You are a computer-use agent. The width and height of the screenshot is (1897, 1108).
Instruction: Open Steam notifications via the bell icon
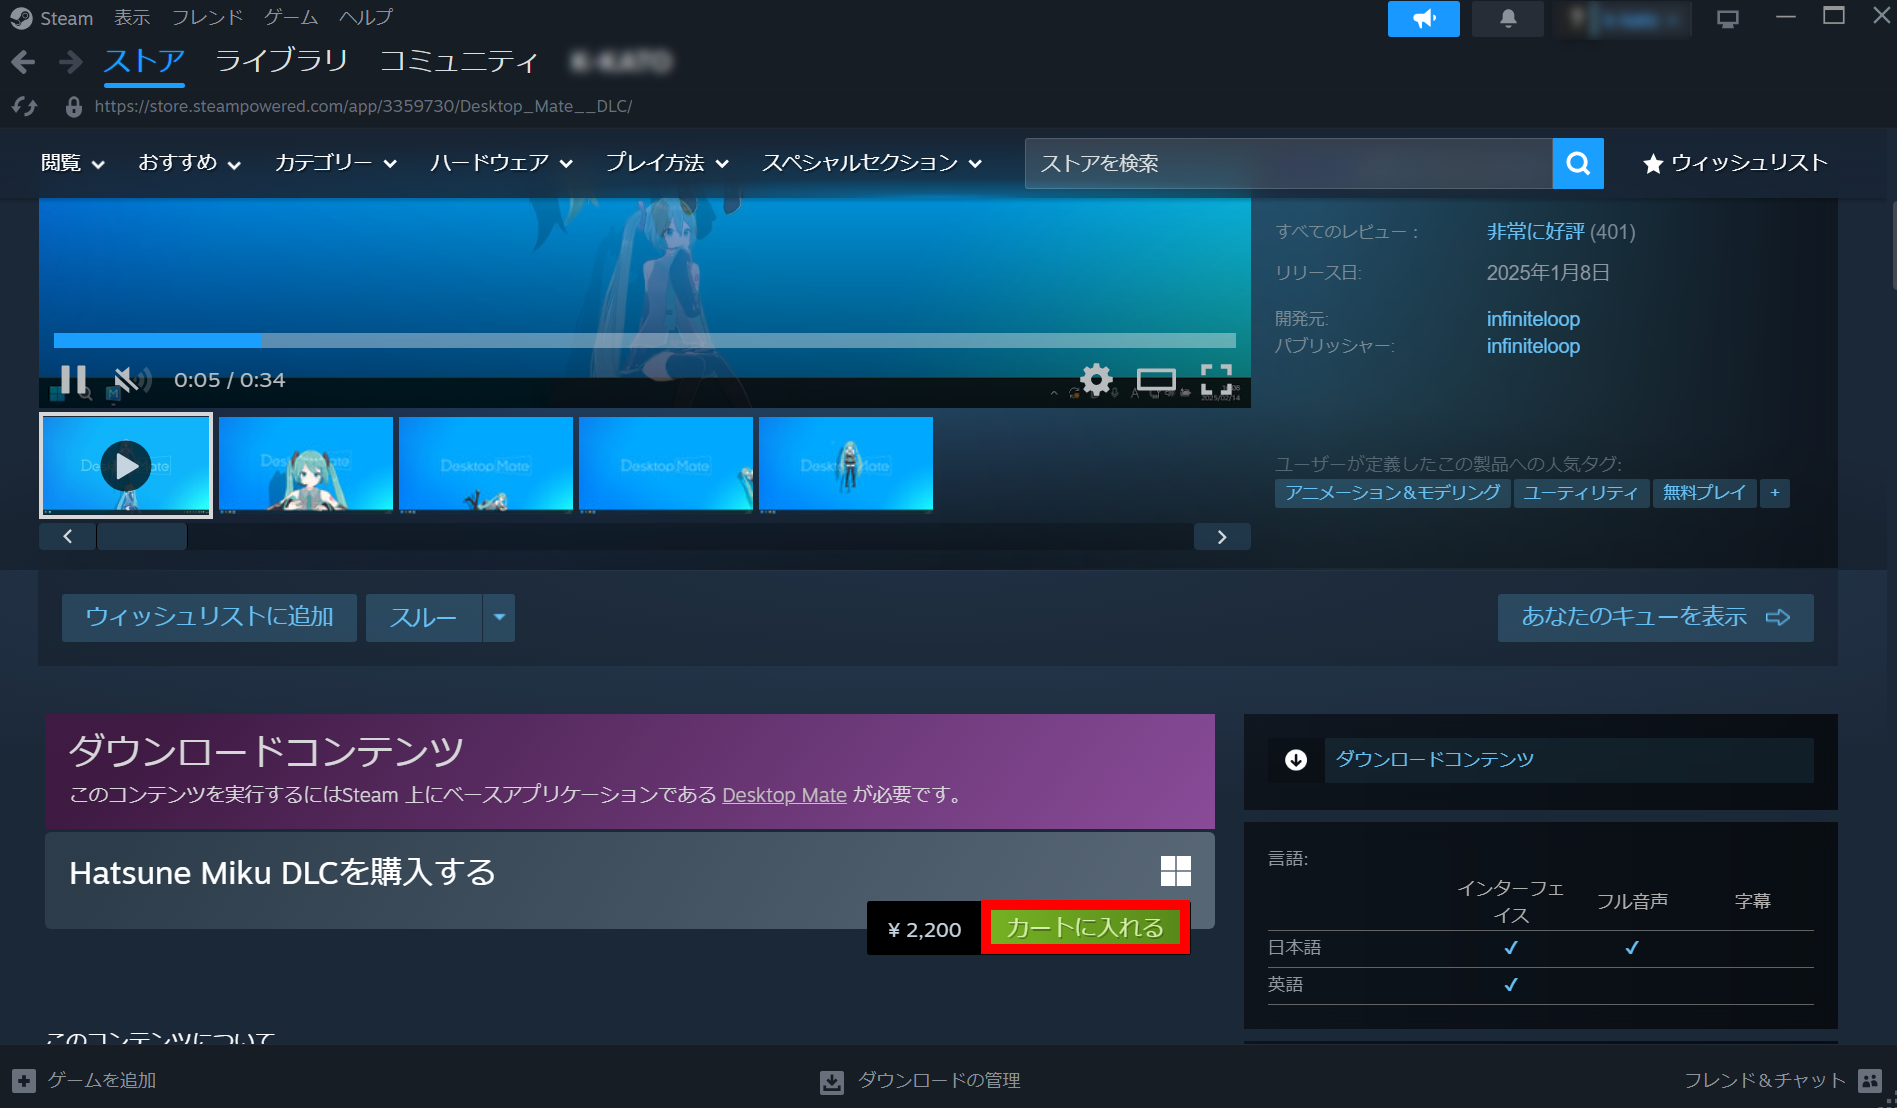click(x=1507, y=18)
